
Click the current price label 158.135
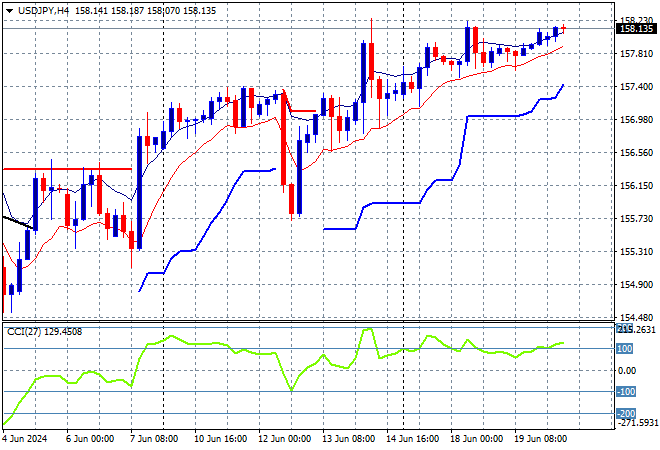(636, 29)
